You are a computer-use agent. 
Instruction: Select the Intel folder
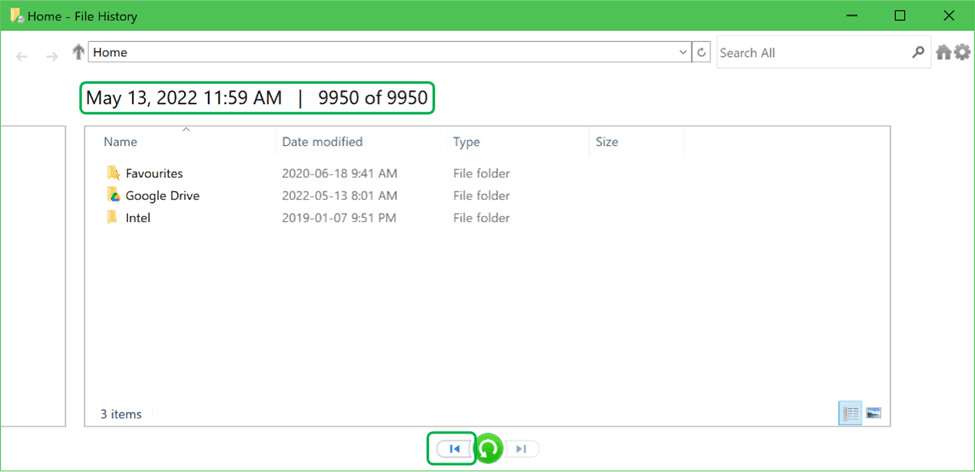[138, 218]
